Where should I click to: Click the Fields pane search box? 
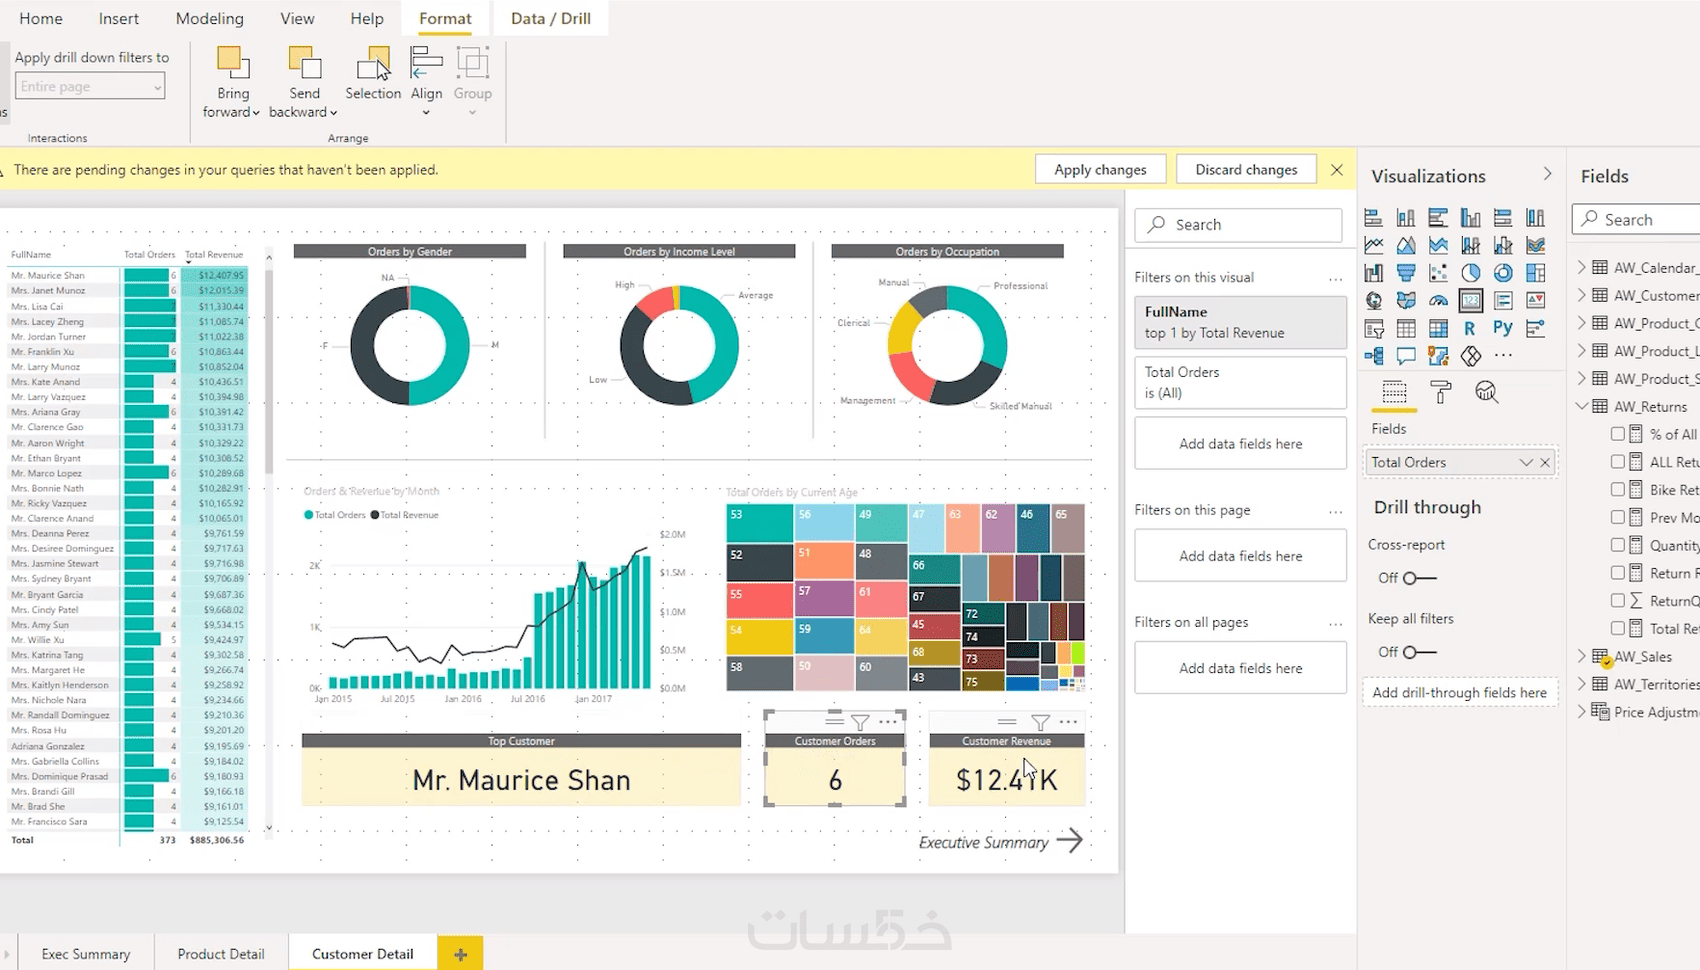coord(1640,218)
